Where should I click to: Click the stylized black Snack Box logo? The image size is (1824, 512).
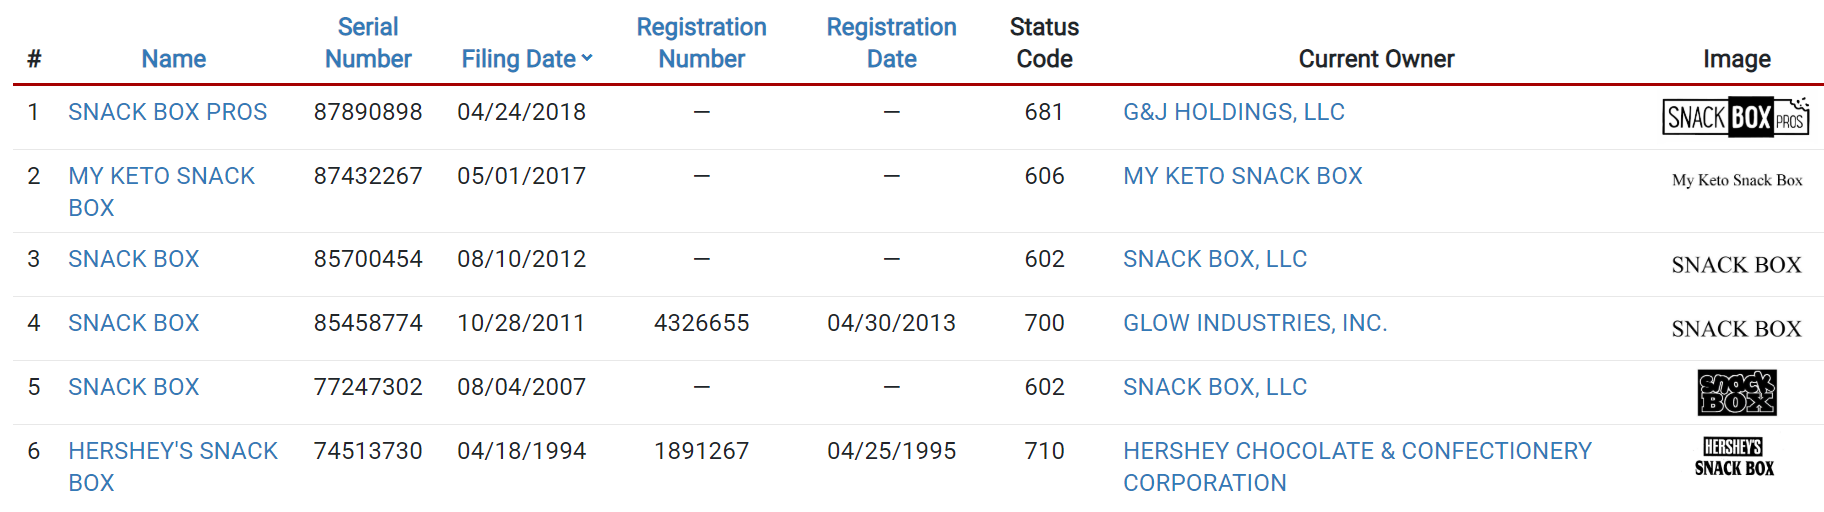pyautogui.click(x=1736, y=392)
